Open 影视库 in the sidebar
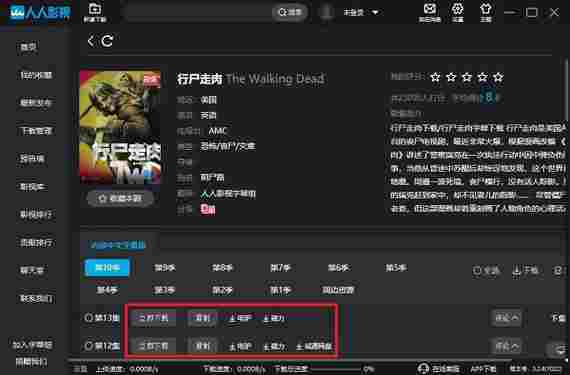The image size is (570, 375). (x=32, y=187)
